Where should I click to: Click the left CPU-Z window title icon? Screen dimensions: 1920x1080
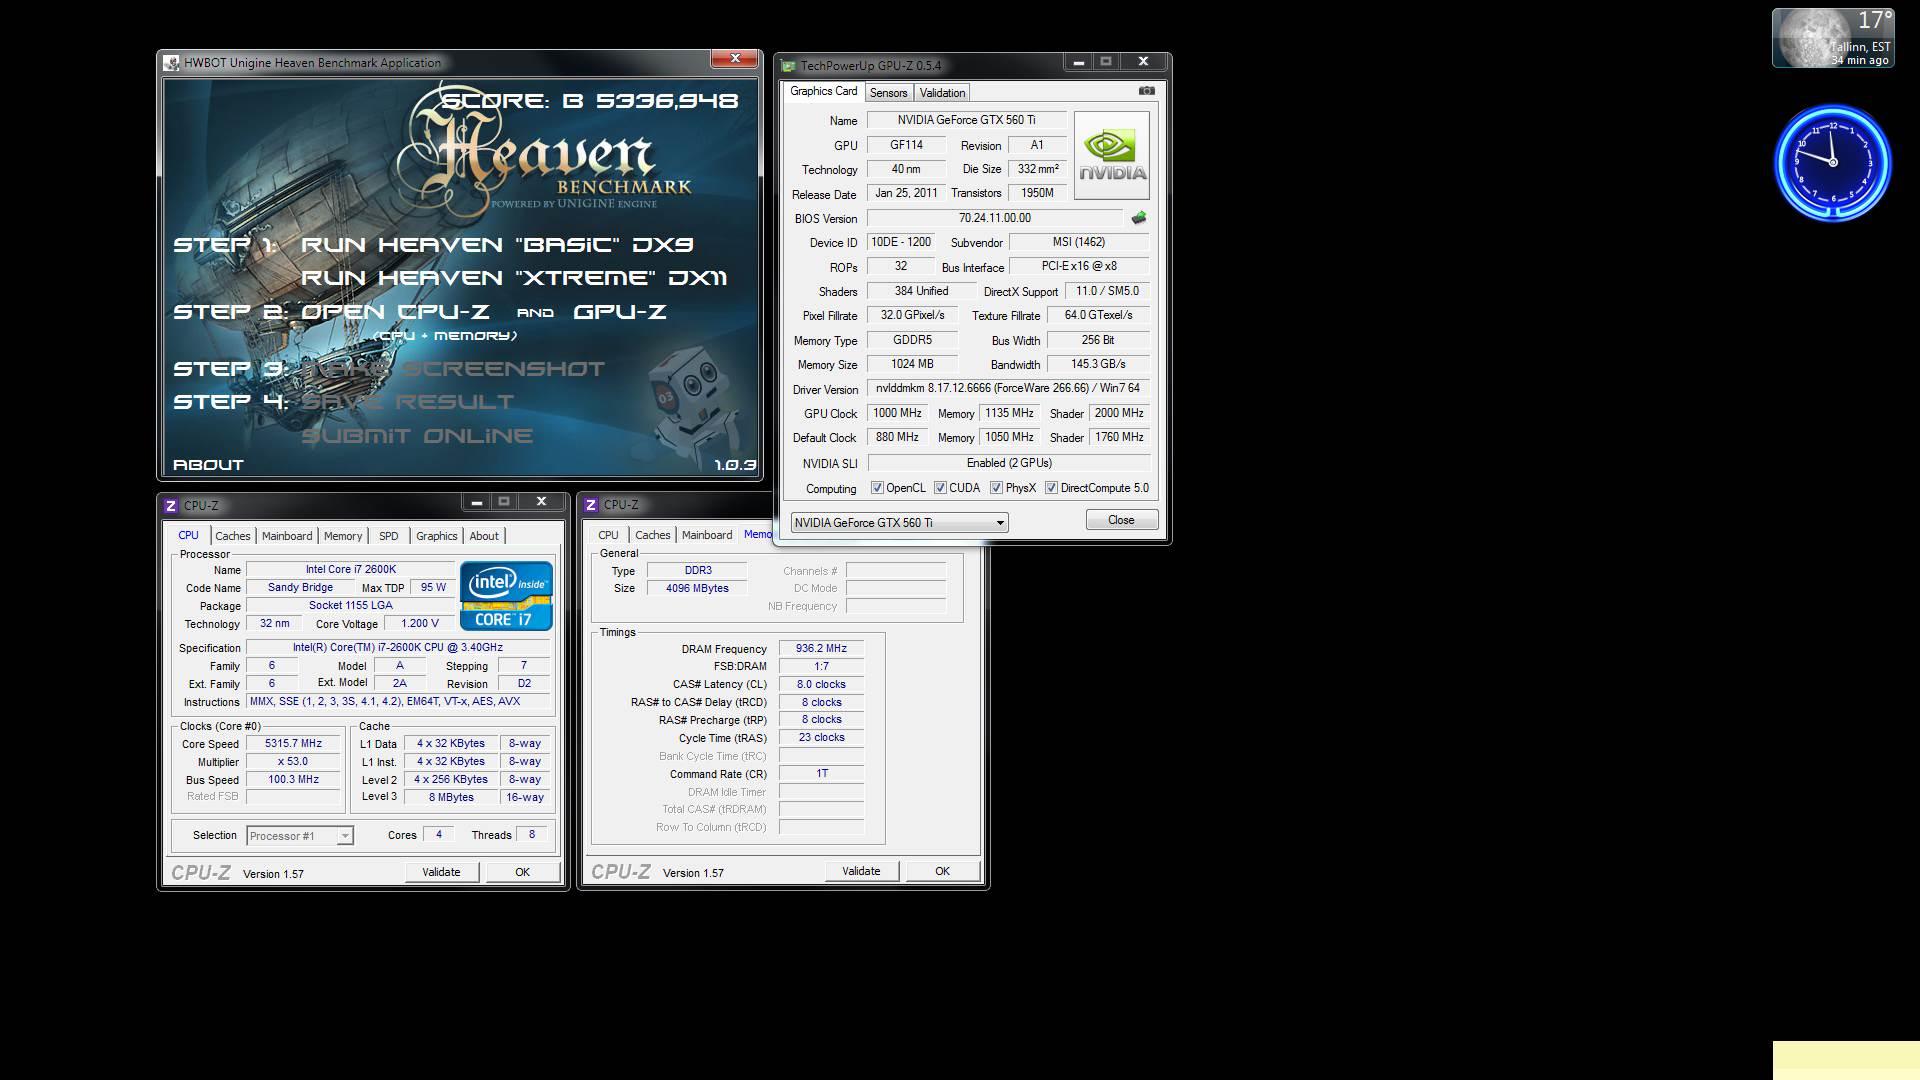[171, 506]
